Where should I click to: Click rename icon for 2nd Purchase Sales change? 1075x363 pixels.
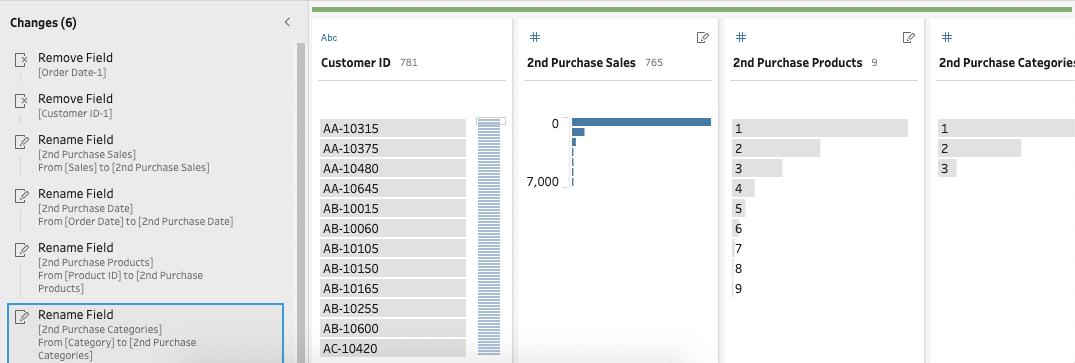coord(21,142)
